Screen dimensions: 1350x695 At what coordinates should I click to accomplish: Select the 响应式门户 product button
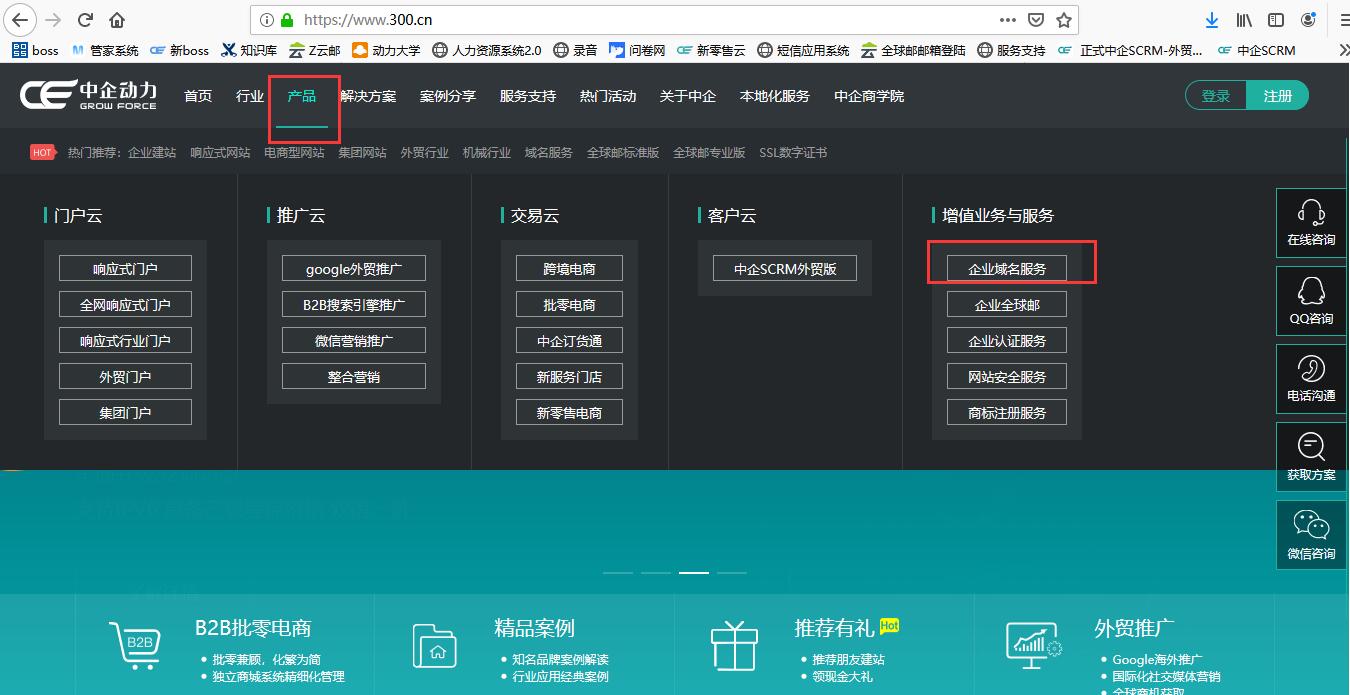click(x=125, y=268)
